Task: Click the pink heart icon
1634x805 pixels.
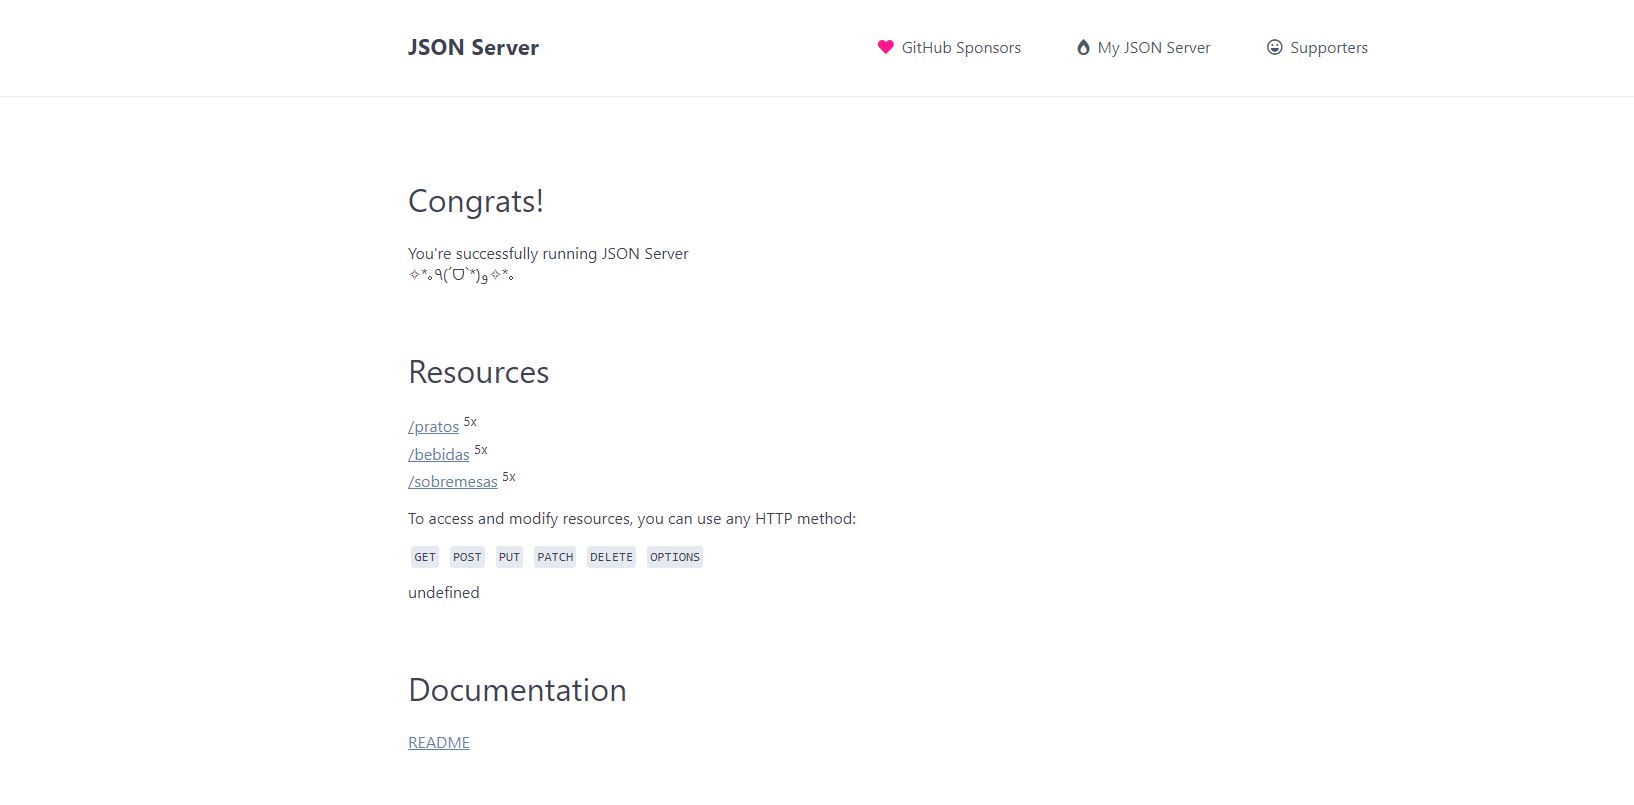Action: [885, 47]
